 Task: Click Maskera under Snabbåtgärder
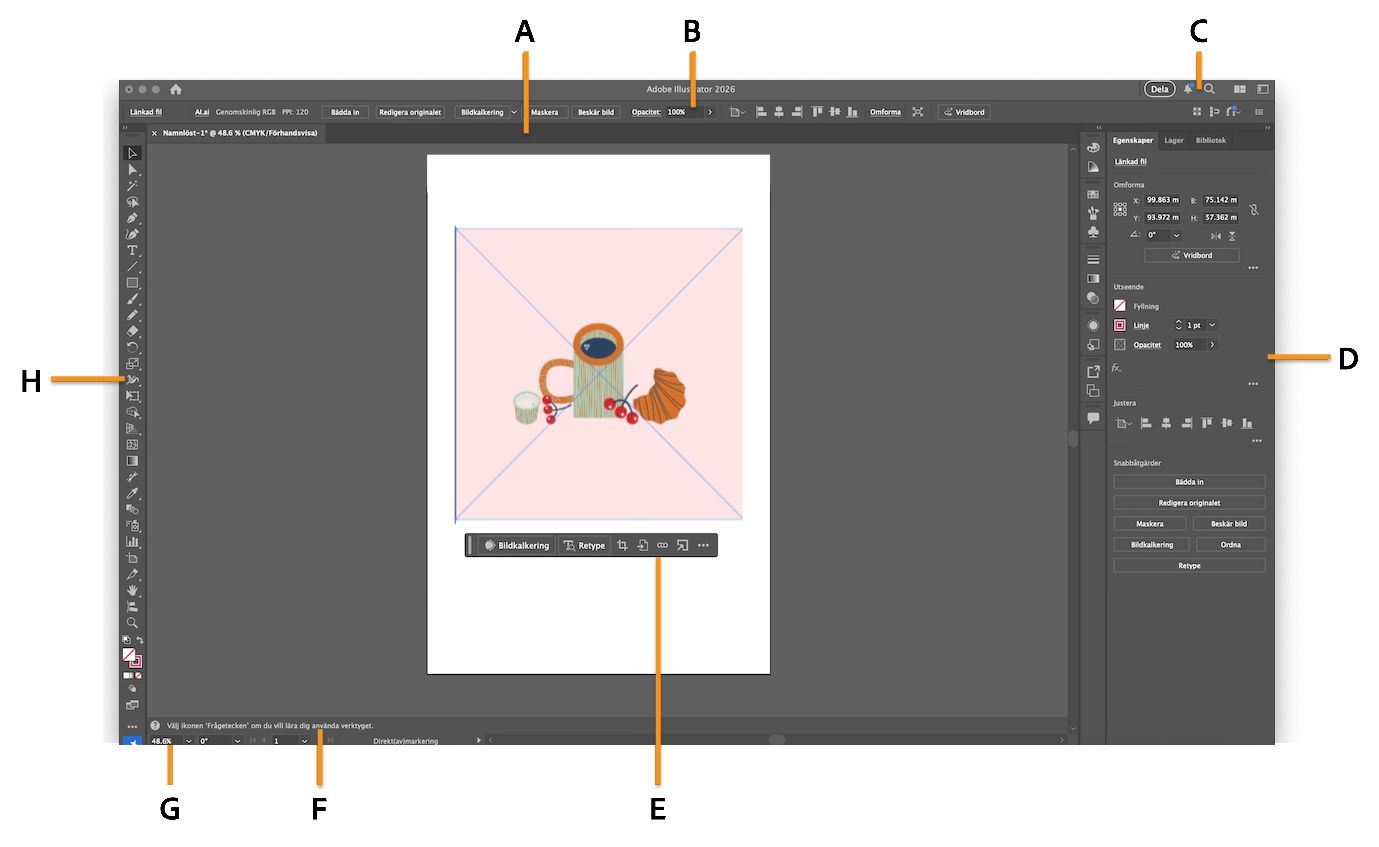coord(1149,524)
